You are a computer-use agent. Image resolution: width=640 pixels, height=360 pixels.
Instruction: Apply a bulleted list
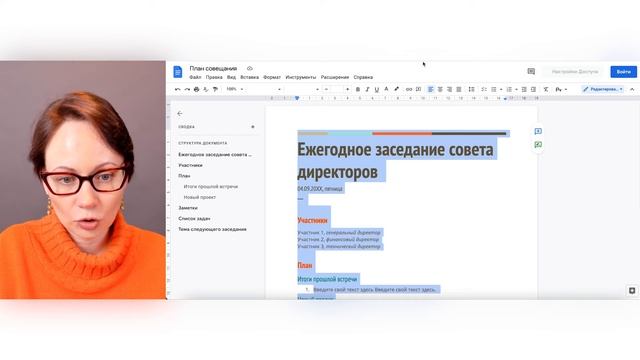point(494,89)
